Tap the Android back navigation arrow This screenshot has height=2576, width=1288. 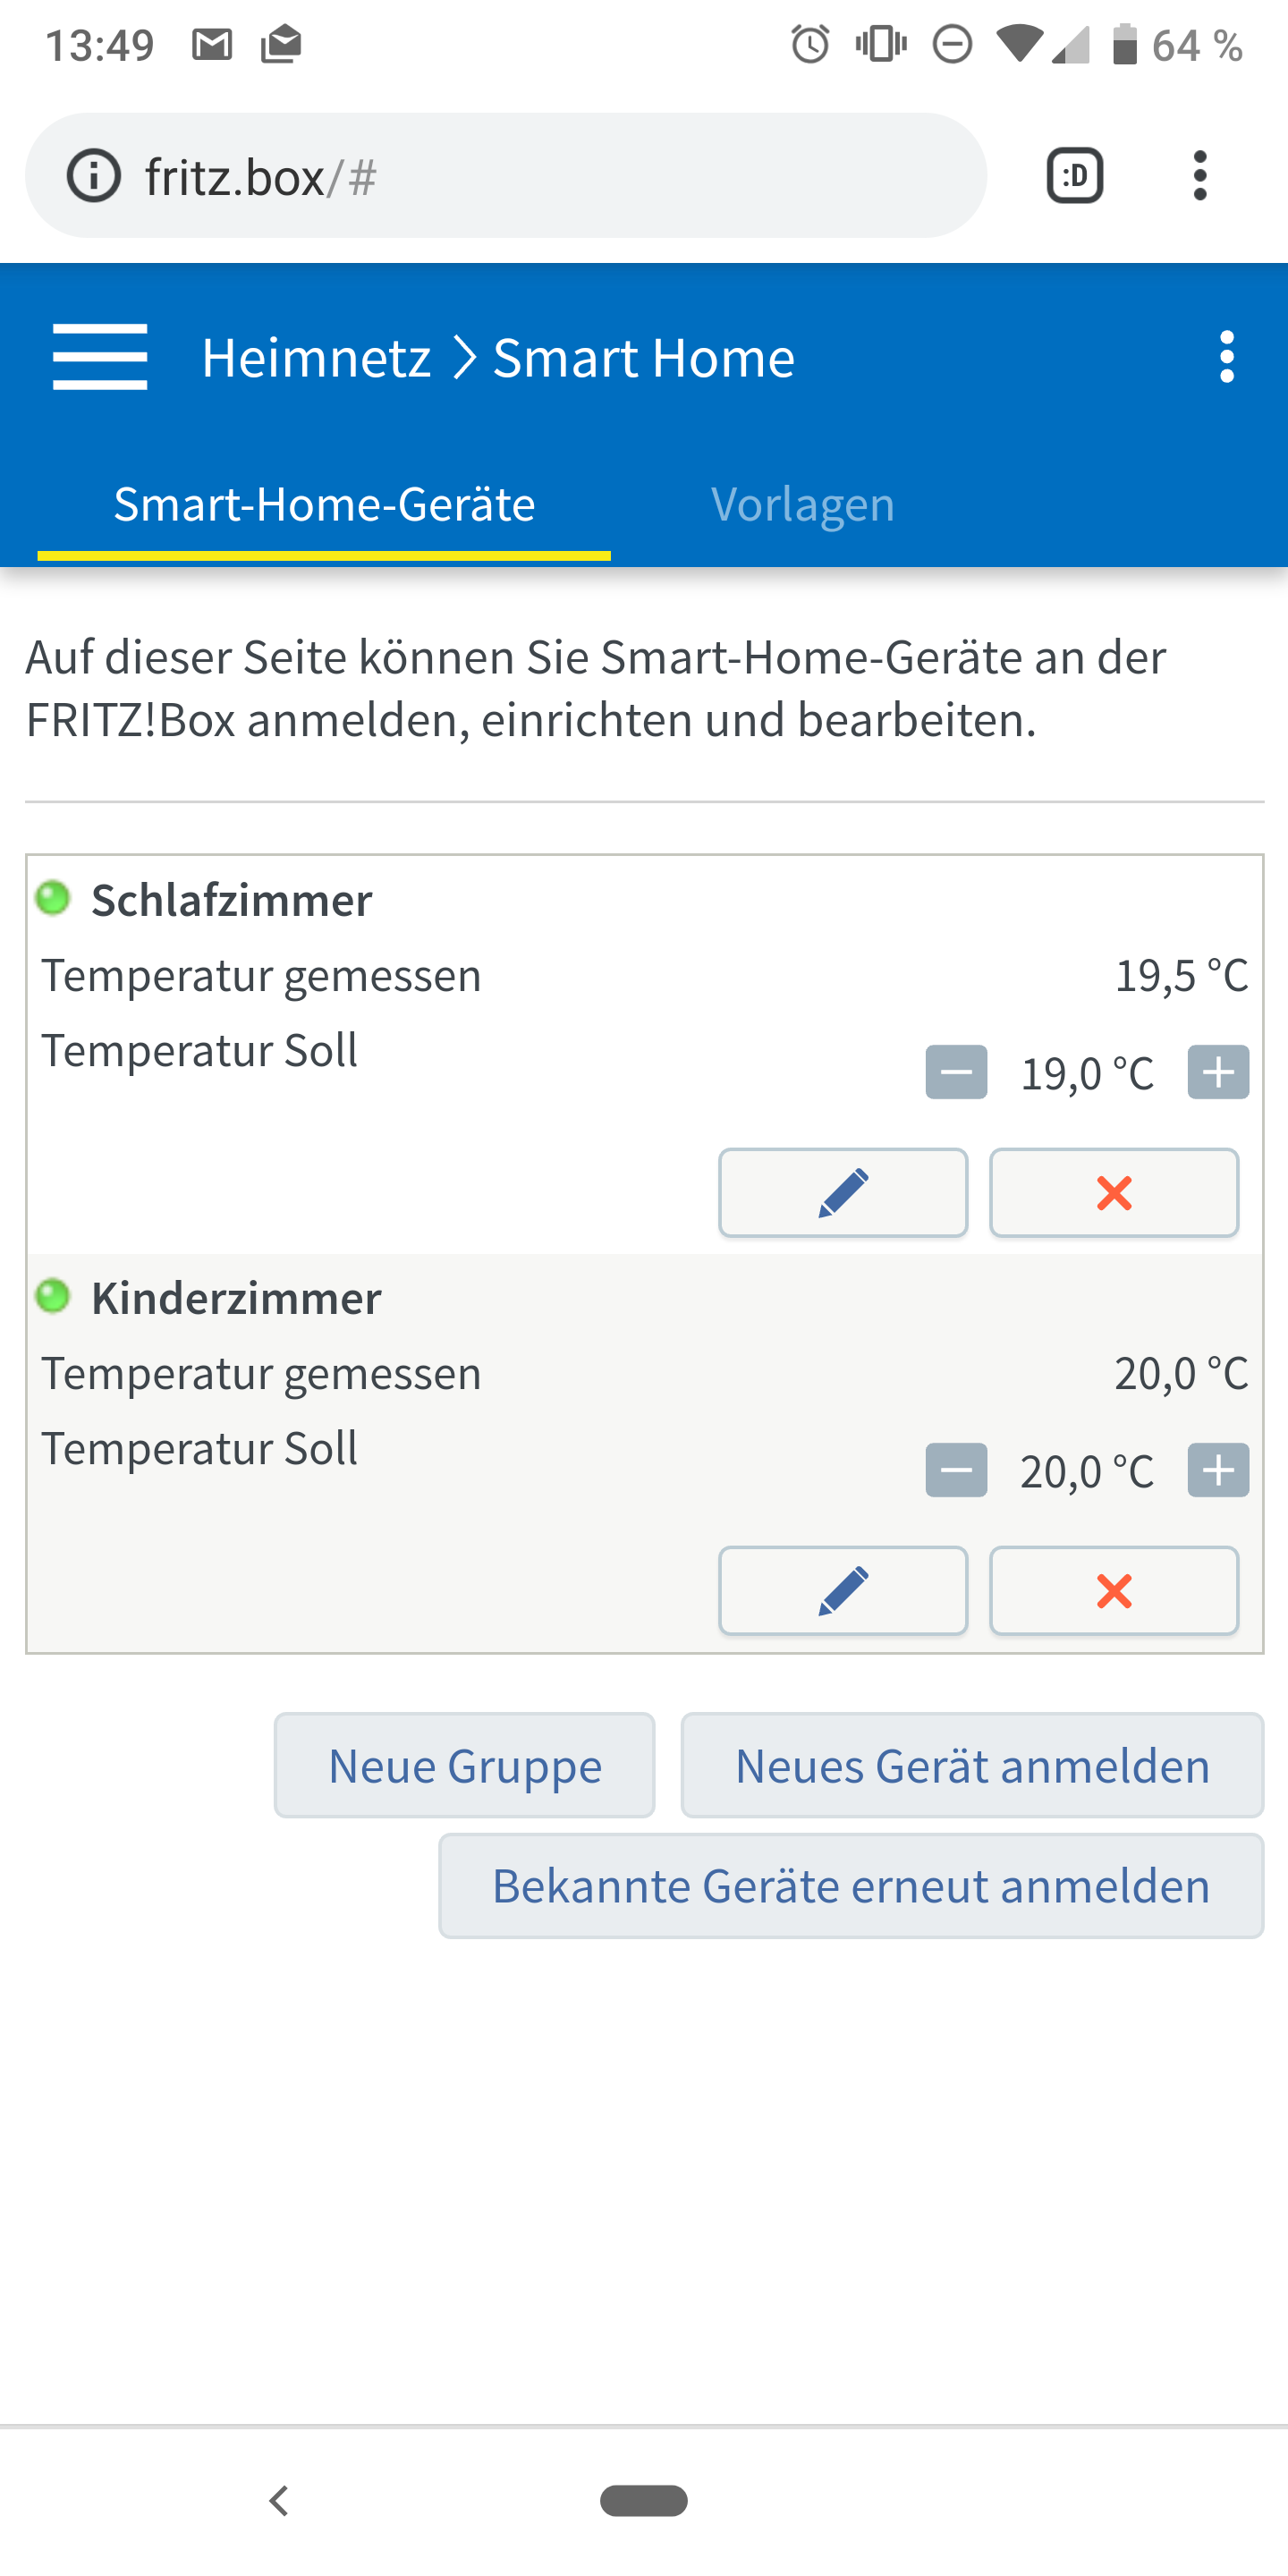click(279, 2501)
